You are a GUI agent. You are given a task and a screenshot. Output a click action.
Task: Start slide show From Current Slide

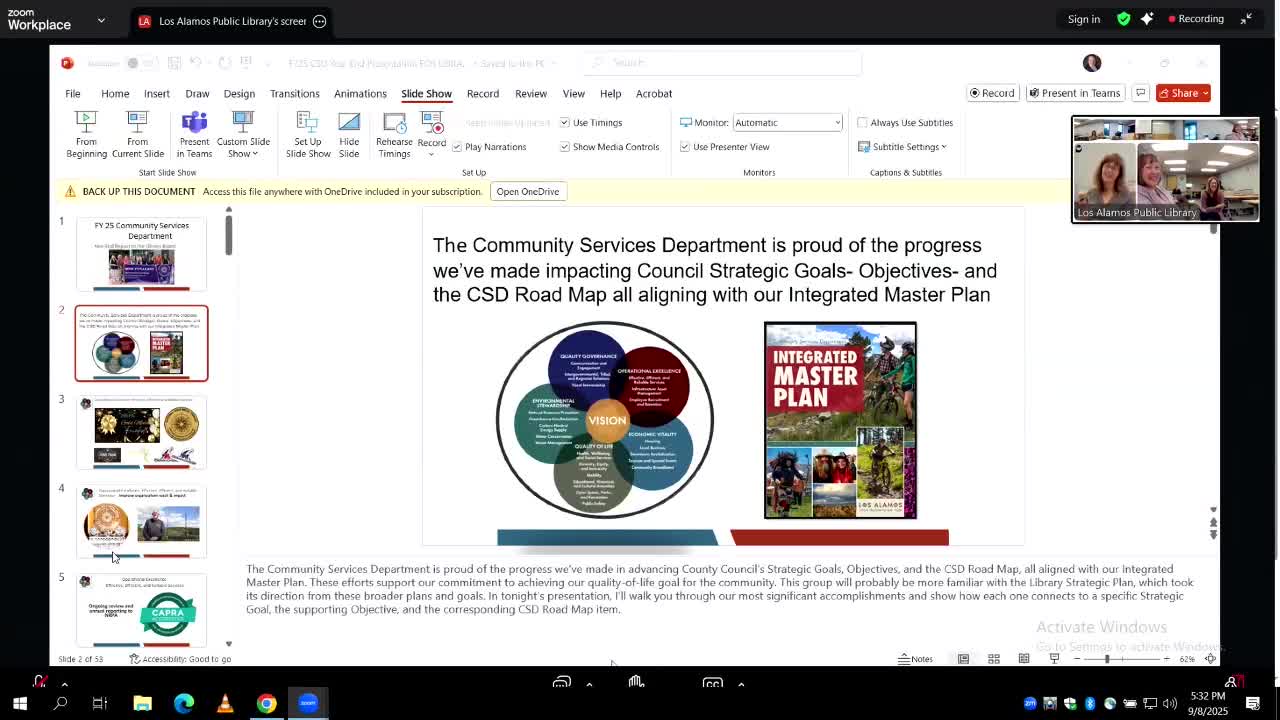[138, 134]
